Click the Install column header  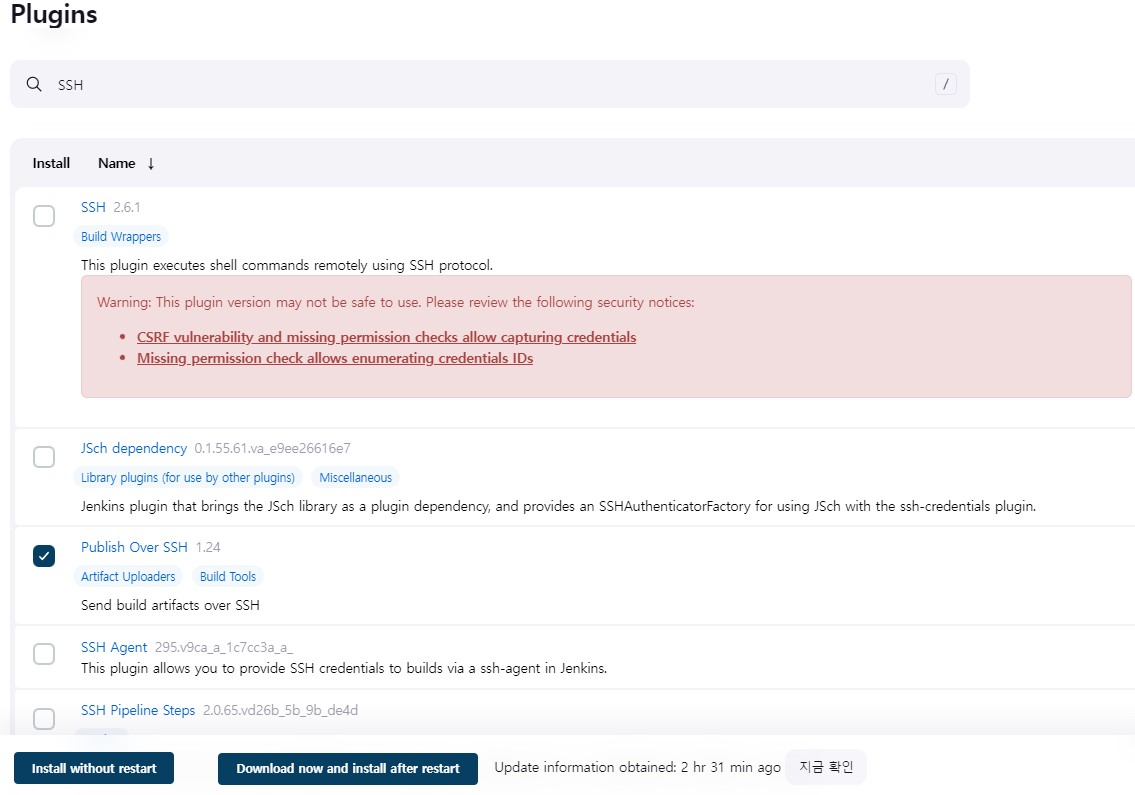click(51, 164)
